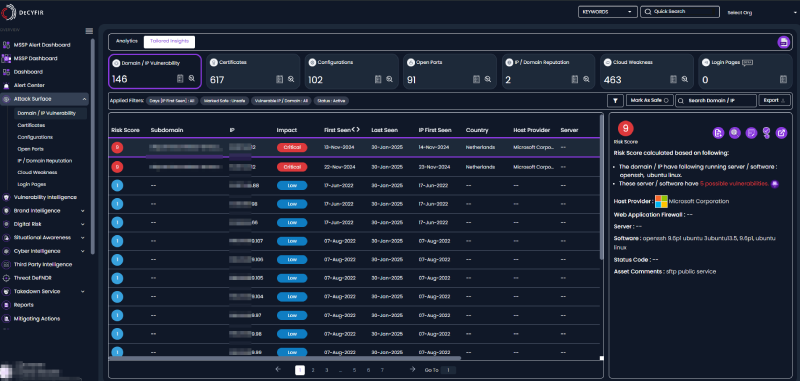Open the report icon on Configurations card

tap(378, 79)
